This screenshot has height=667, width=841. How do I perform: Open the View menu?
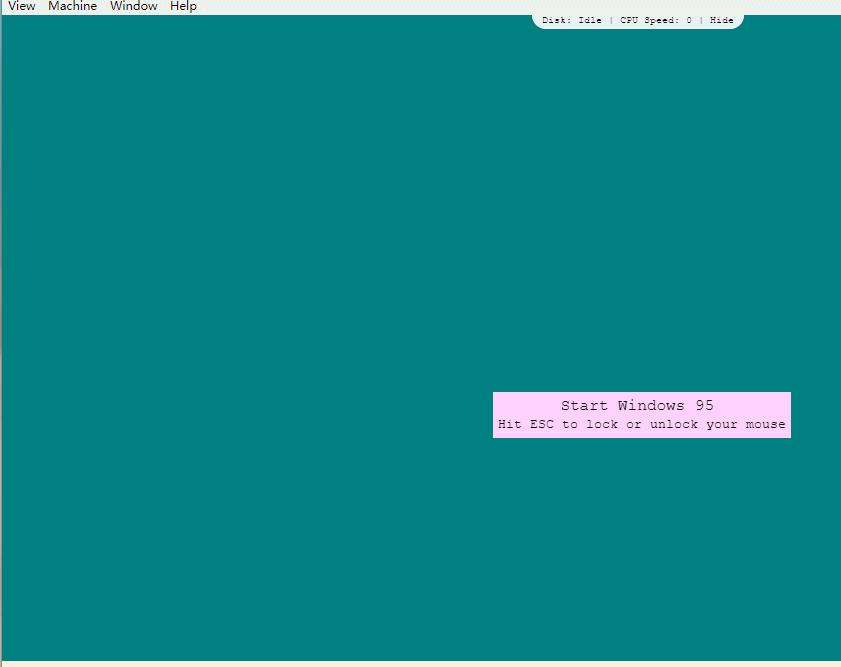coord(21,6)
